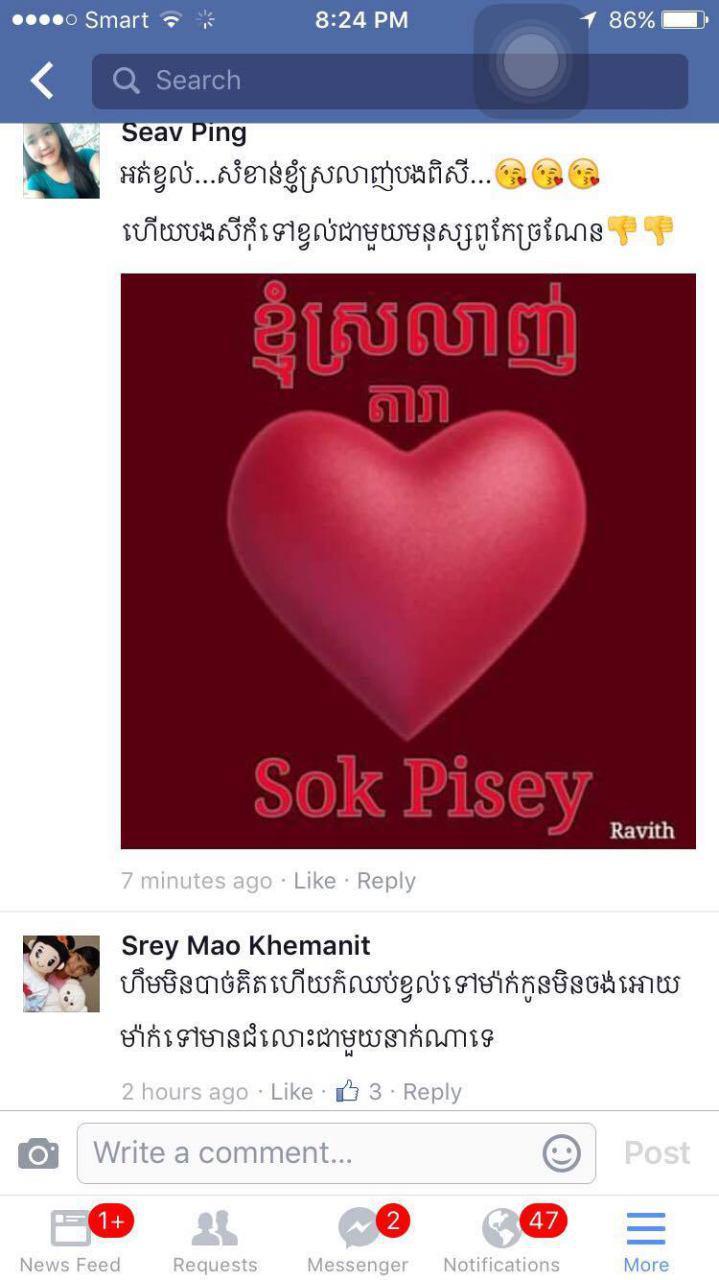Open camera to attach photo
The height and width of the screenshot is (1280, 719).
pos(38,1154)
